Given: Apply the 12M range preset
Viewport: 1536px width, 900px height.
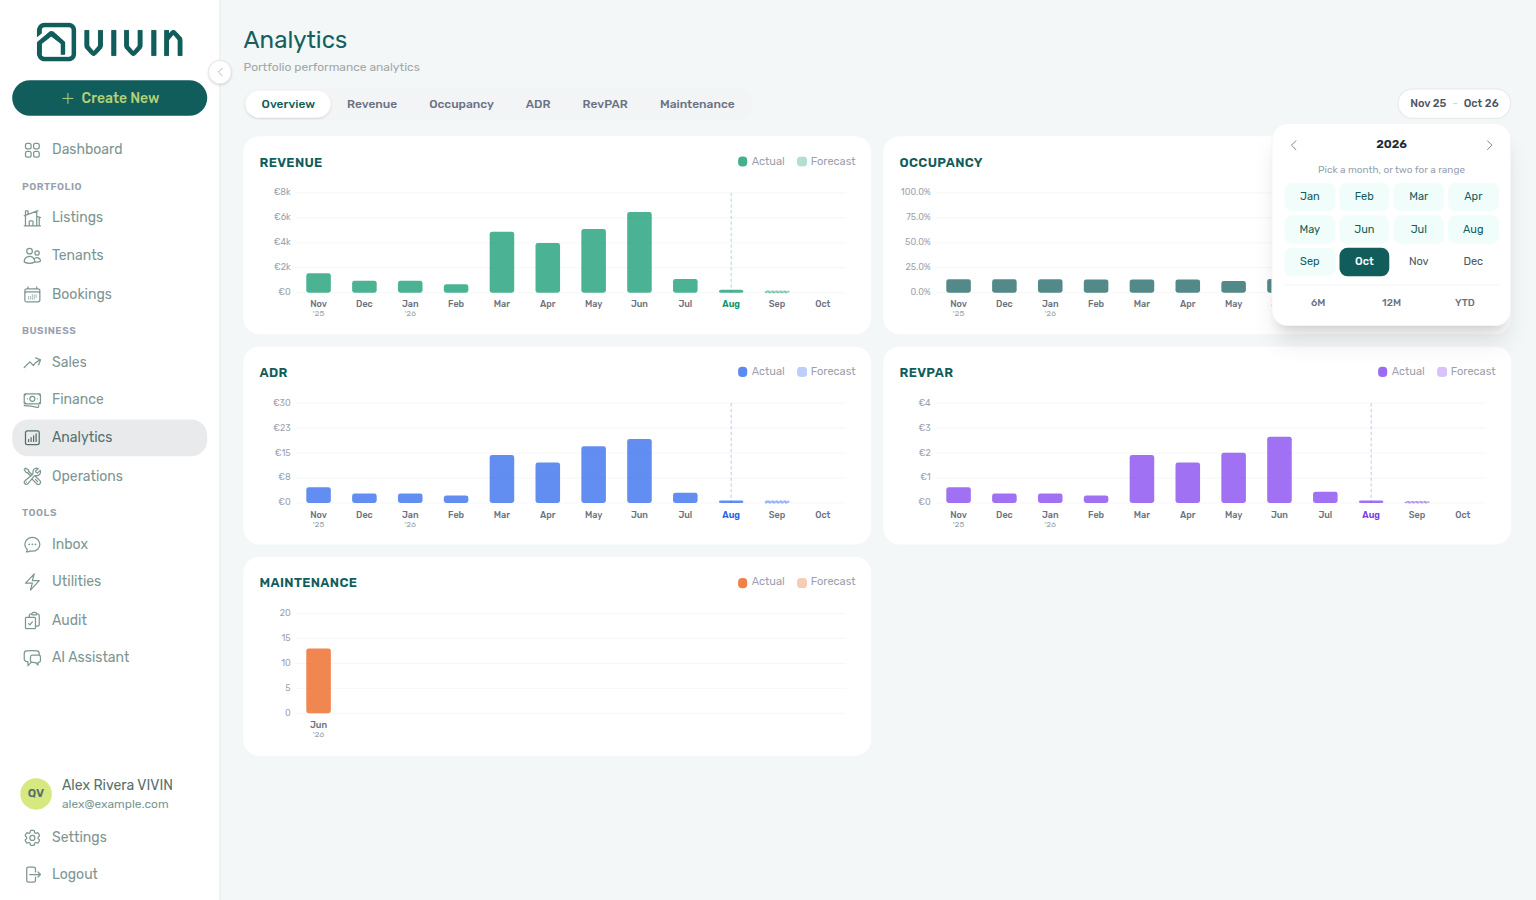Looking at the screenshot, I should (x=1391, y=303).
